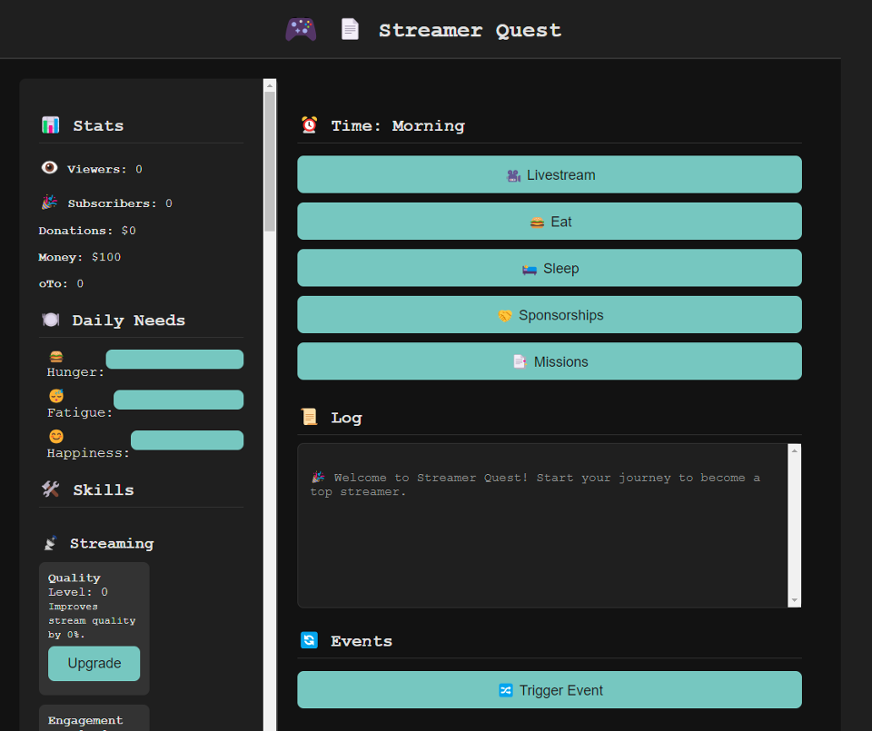Image resolution: width=872 pixels, height=731 pixels.
Task: Upgrade the Quality skill
Action: [x=93, y=663]
